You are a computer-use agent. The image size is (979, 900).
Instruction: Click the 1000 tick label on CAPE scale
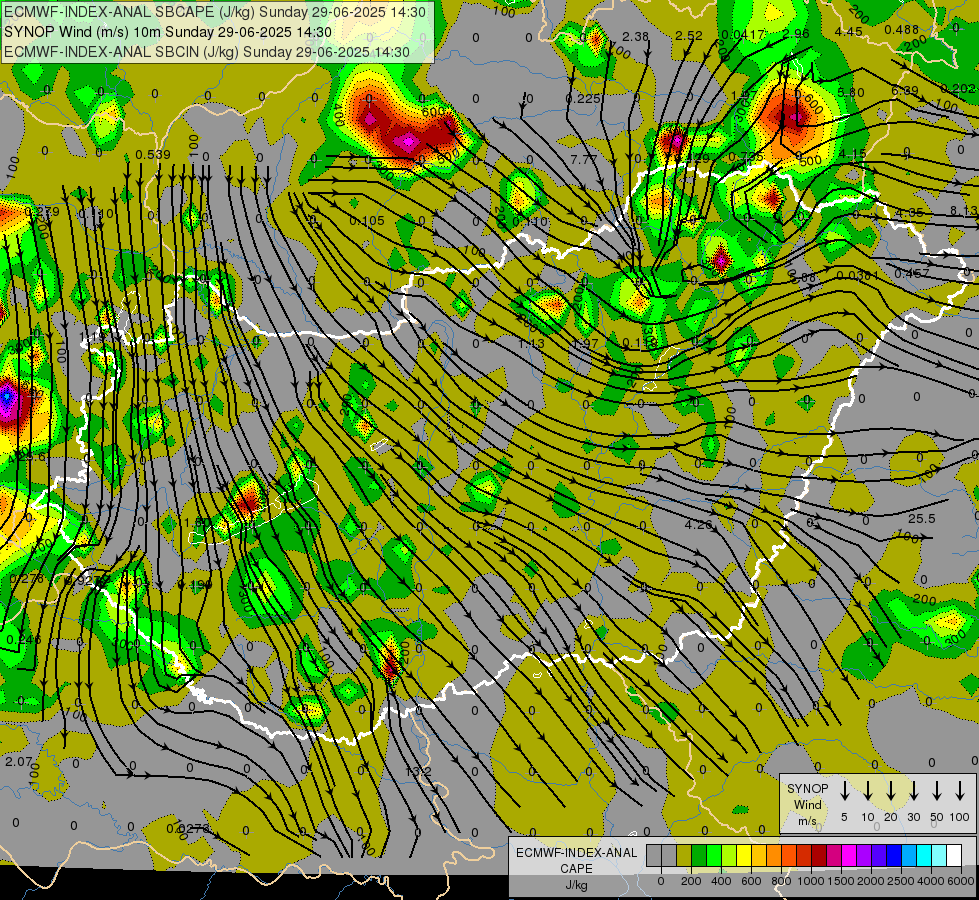tap(811, 881)
